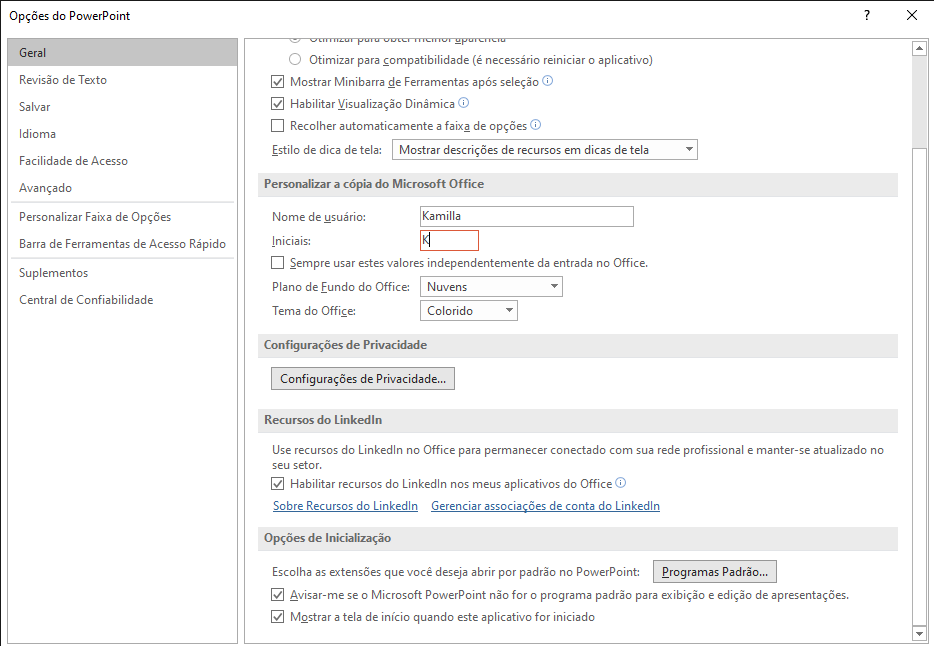Select Barra de Ferramentas de Acesso Rápido
The width and height of the screenshot is (934, 646).
(122, 244)
